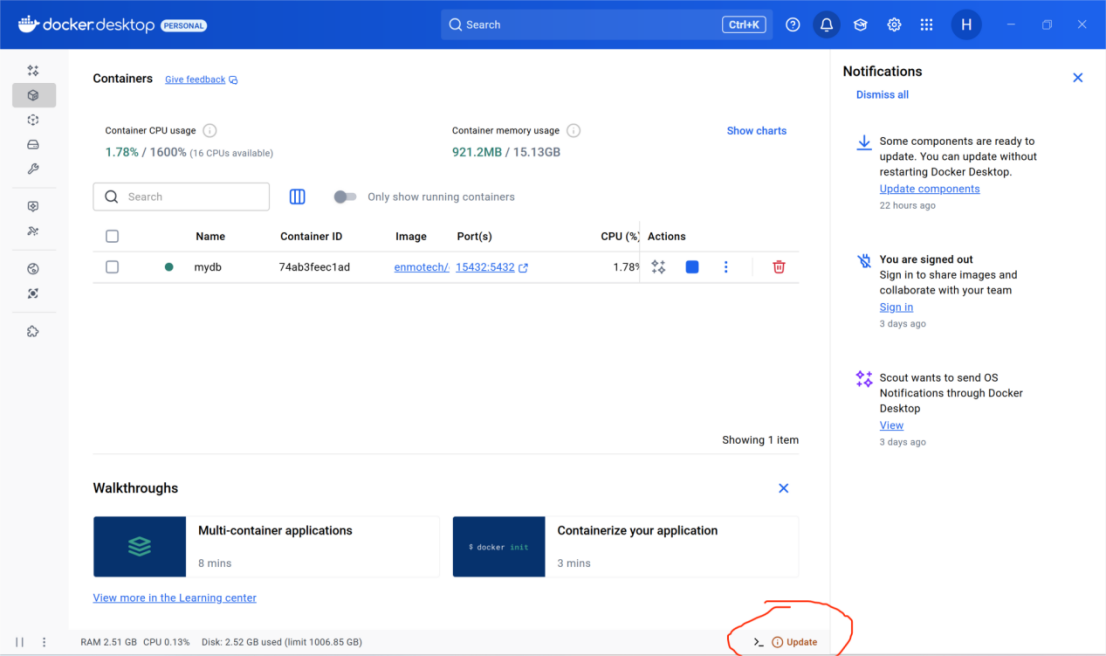
Task: Click the top header Search bar
Action: pos(607,25)
